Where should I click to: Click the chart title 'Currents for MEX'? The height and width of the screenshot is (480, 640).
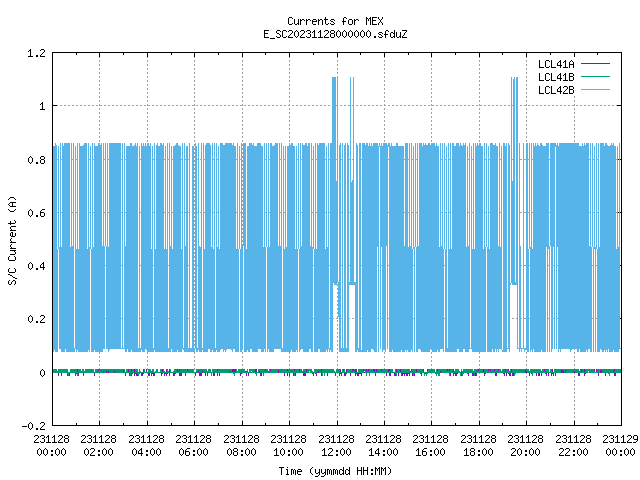point(335,21)
